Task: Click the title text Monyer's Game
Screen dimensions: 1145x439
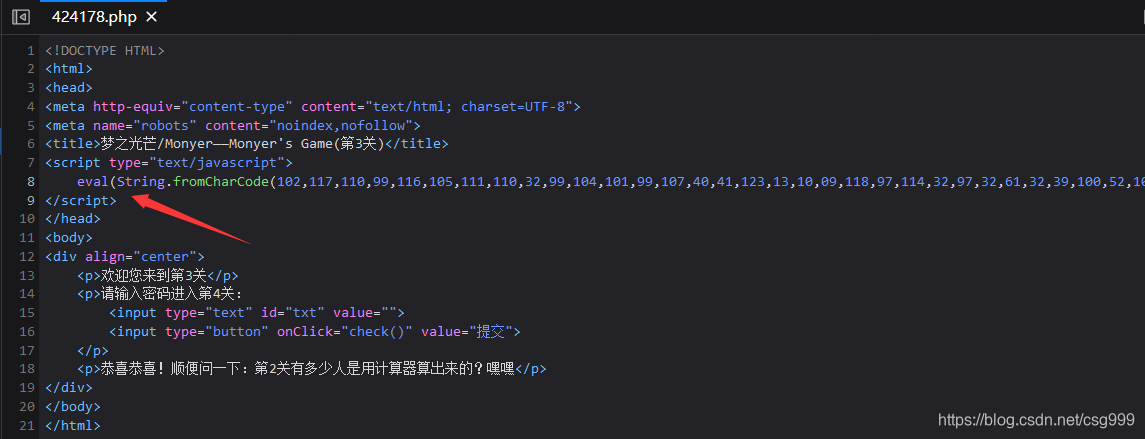Action: [x=280, y=144]
